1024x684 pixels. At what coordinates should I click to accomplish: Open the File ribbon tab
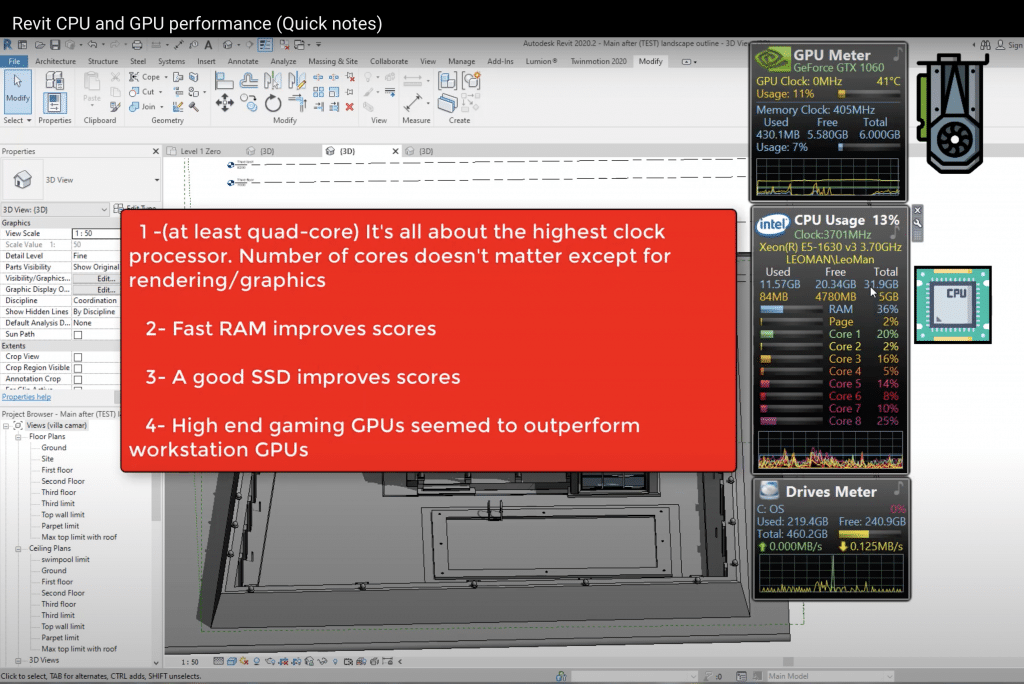pyautogui.click(x=14, y=61)
